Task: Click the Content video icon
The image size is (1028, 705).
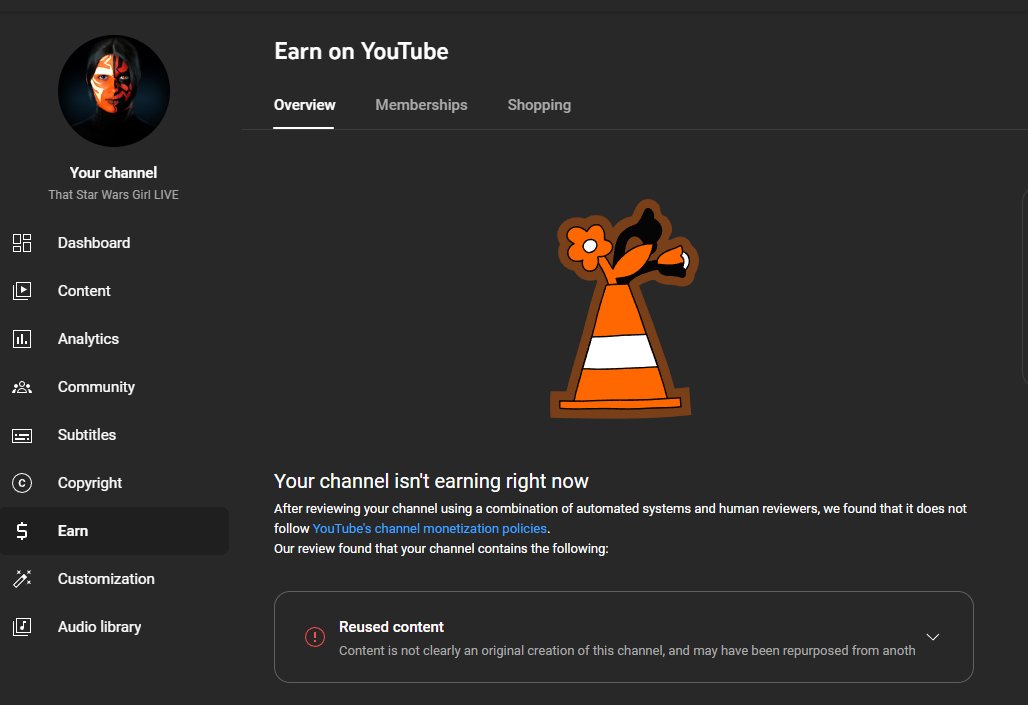Action: coord(22,291)
